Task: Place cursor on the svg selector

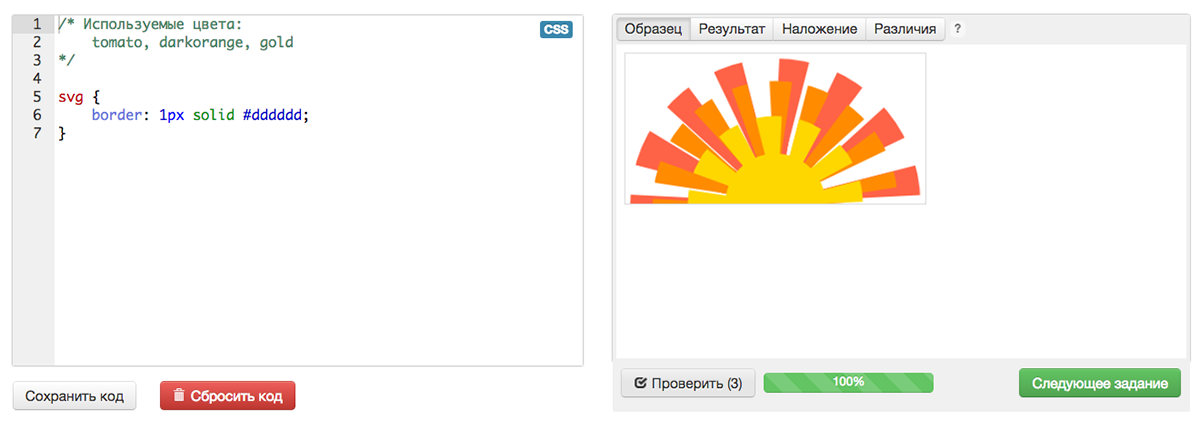Action: pyautogui.click(x=70, y=97)
